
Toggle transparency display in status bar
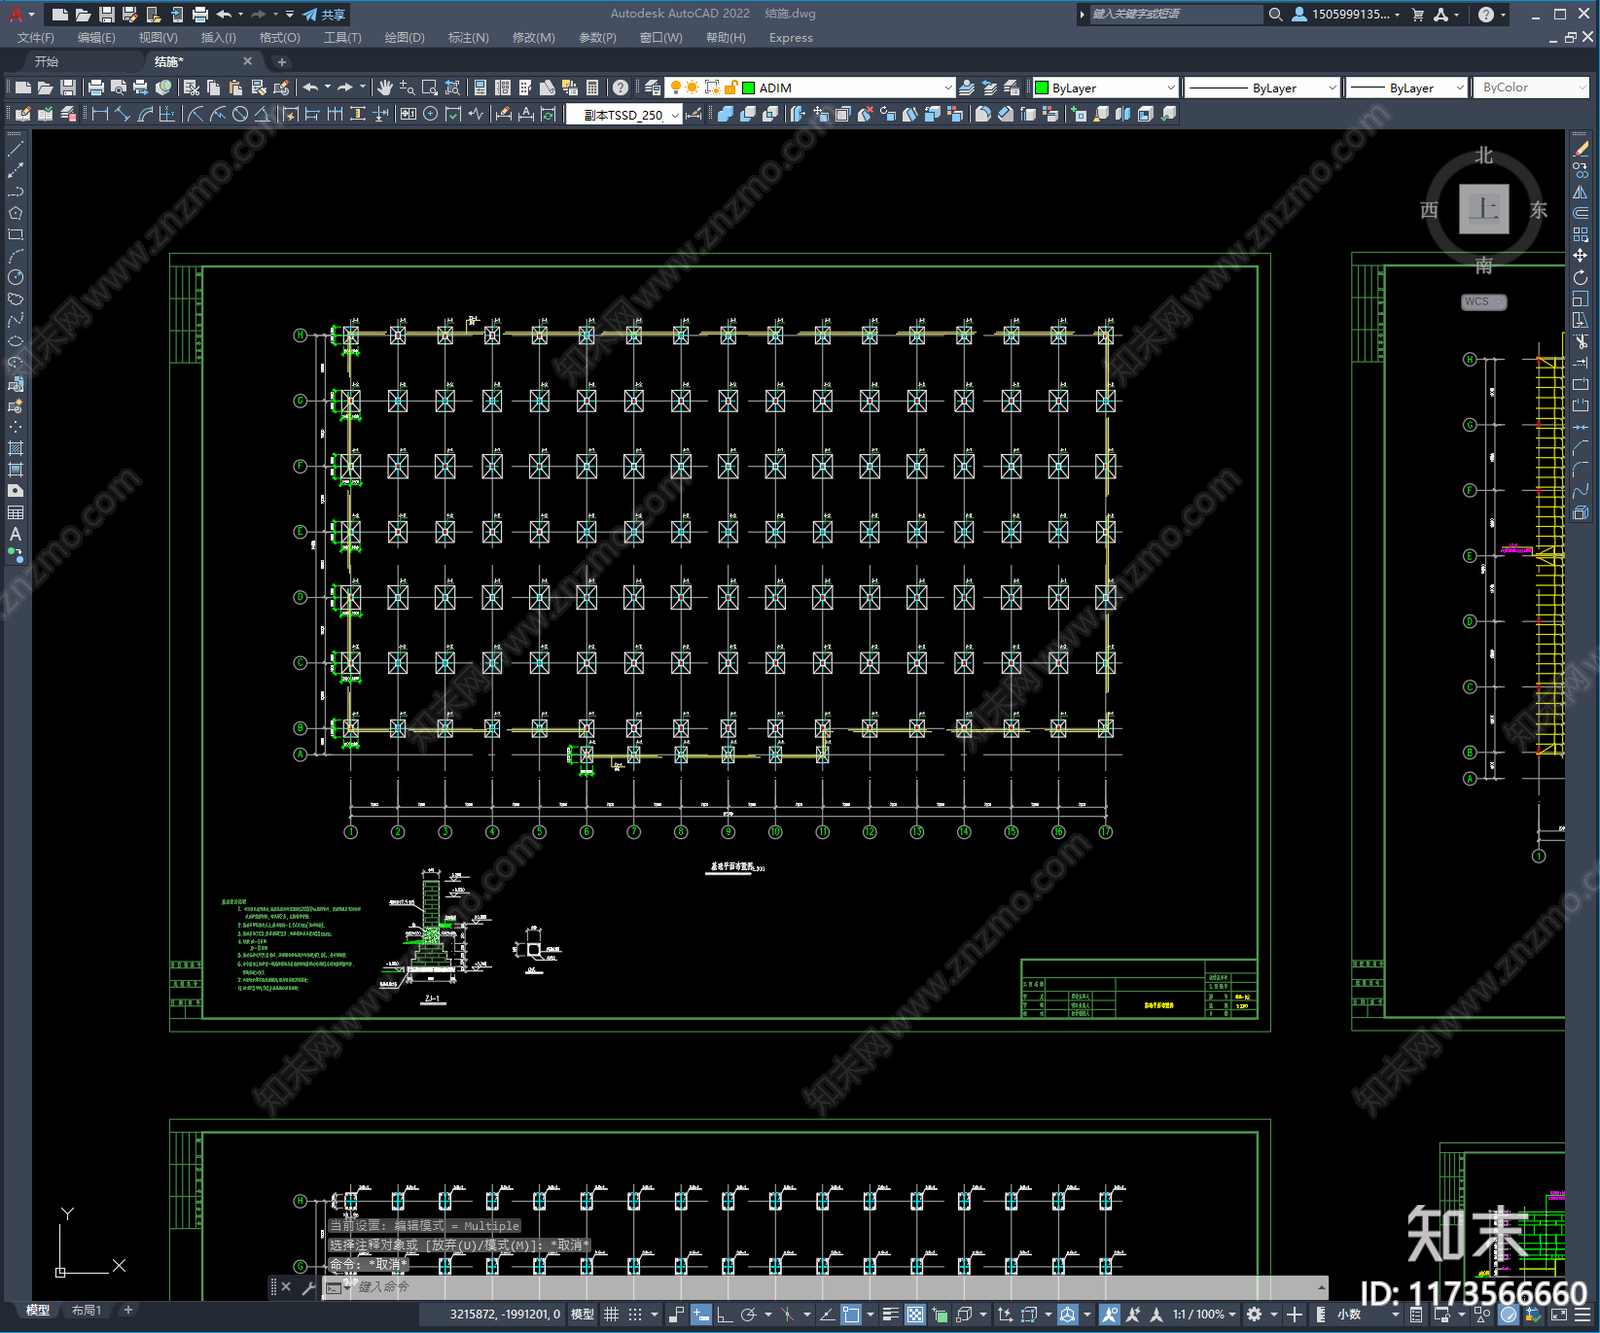tap(915, 1314)
